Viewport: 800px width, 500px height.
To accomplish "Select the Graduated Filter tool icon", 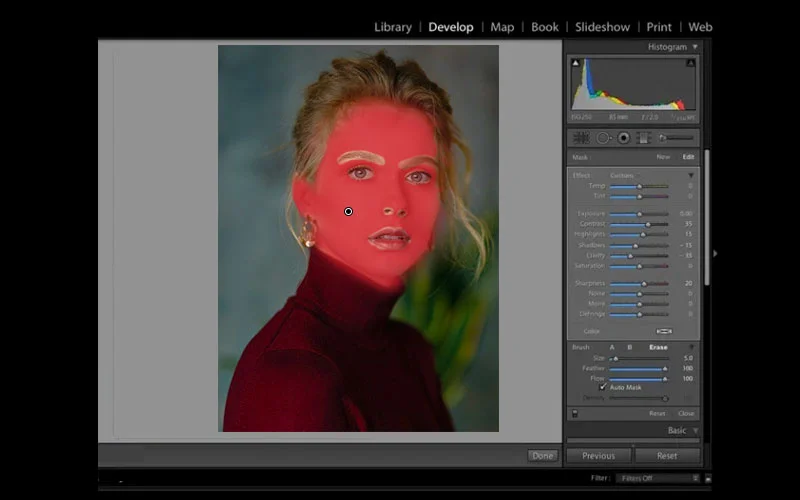I will coord(644,137).
